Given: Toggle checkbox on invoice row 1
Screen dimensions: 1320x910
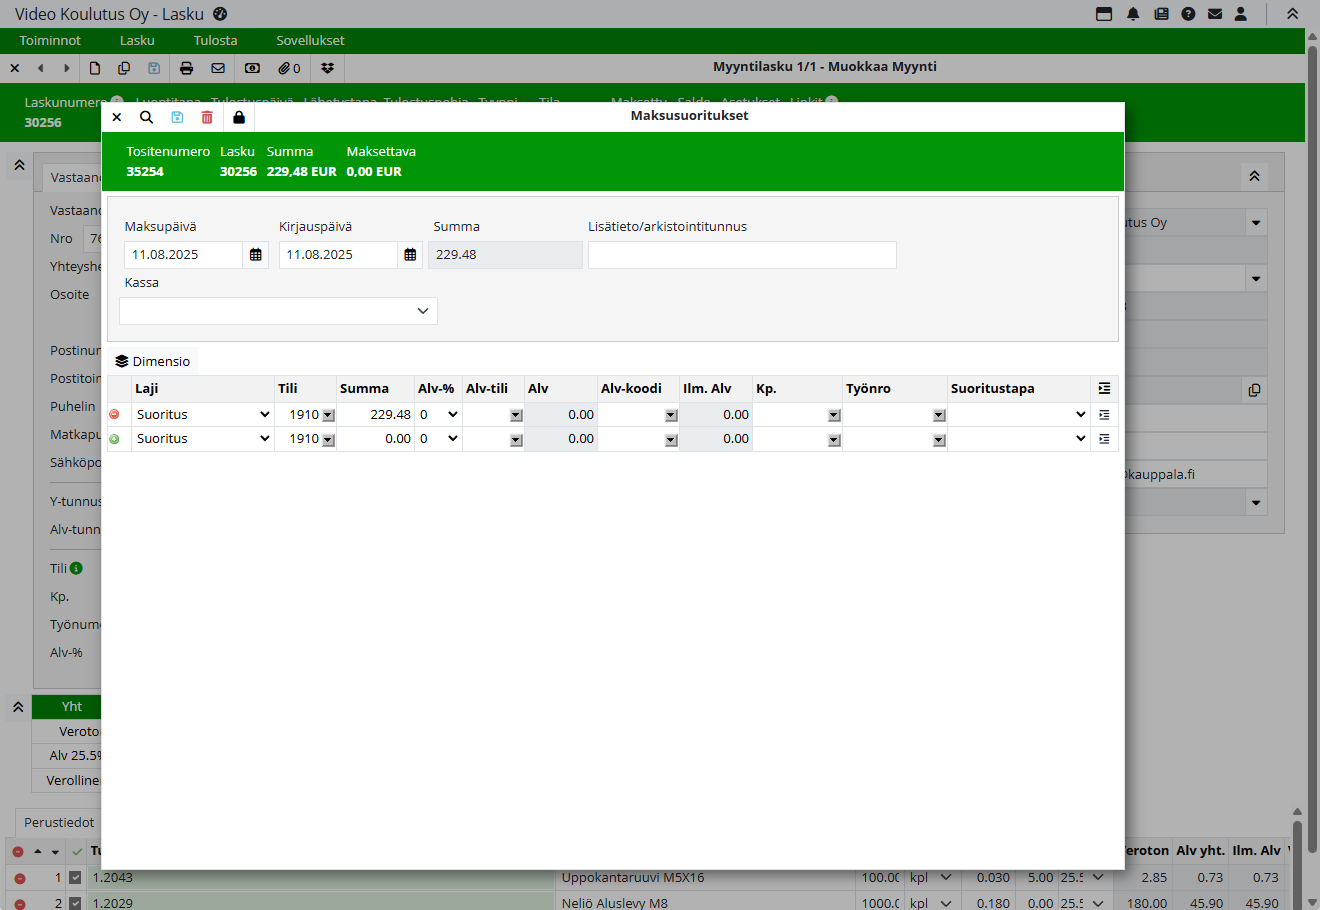Looking at the screenshot, I should click(75, 878).
